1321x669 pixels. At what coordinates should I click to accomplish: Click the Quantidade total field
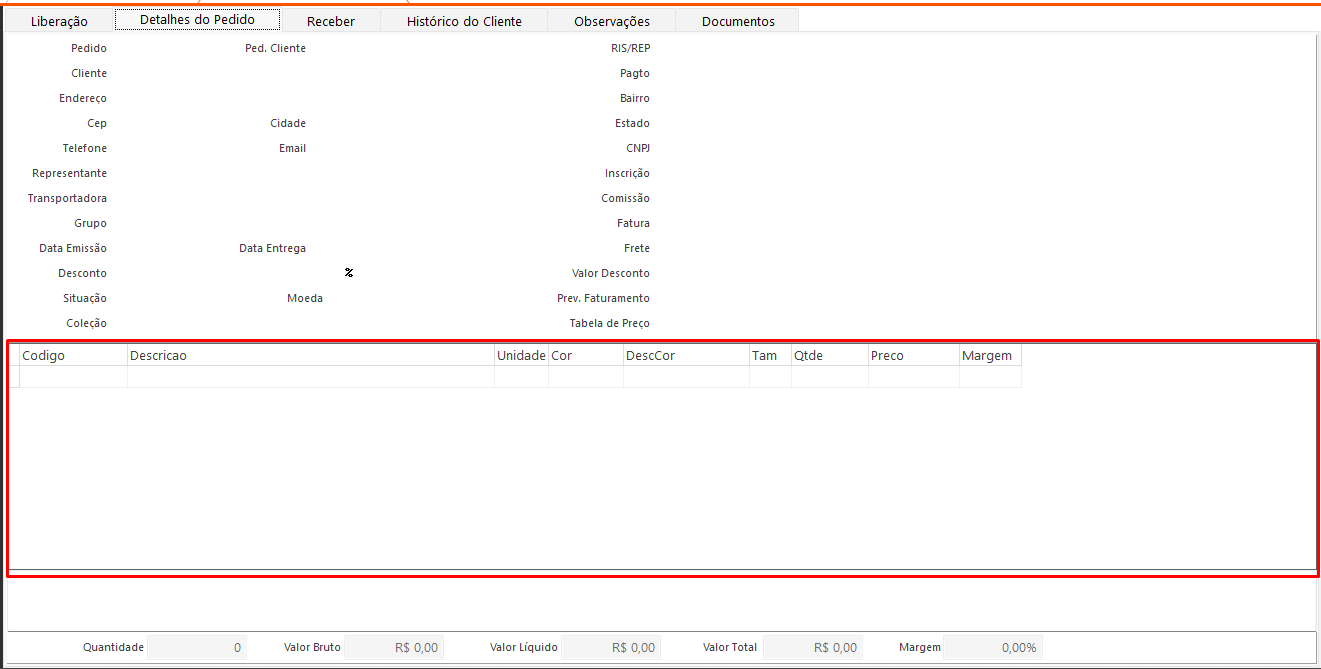point(197,647)
